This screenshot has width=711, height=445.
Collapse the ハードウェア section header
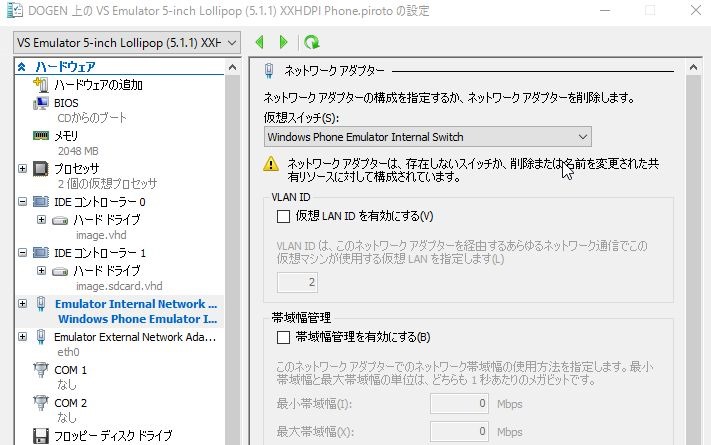click(x=22, y=66)
